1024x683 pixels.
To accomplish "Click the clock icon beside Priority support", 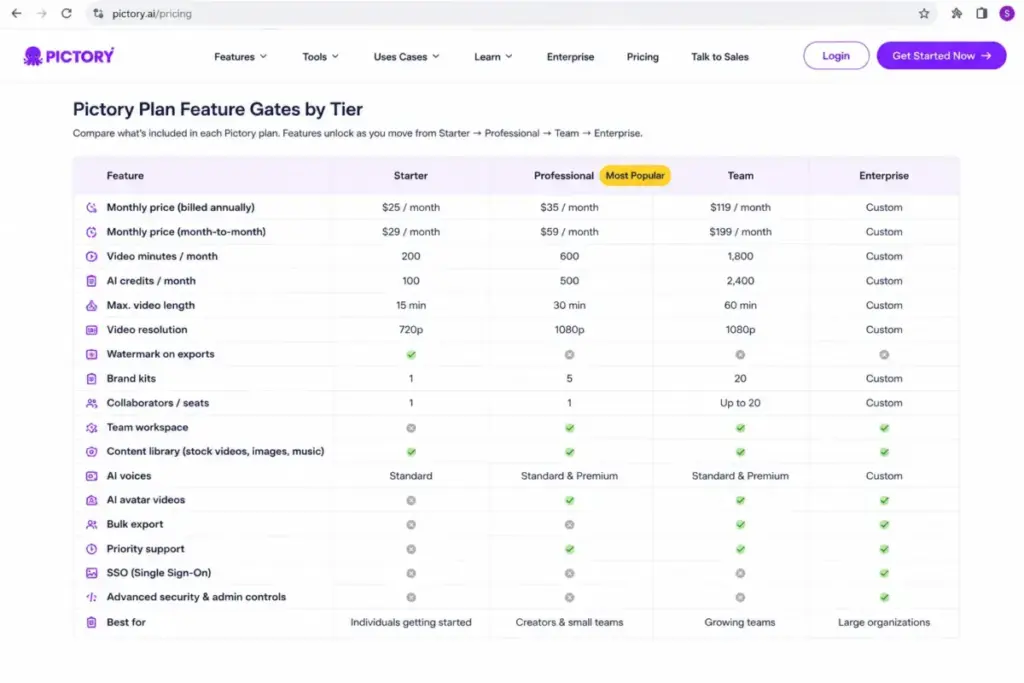I will pos(91,549).
